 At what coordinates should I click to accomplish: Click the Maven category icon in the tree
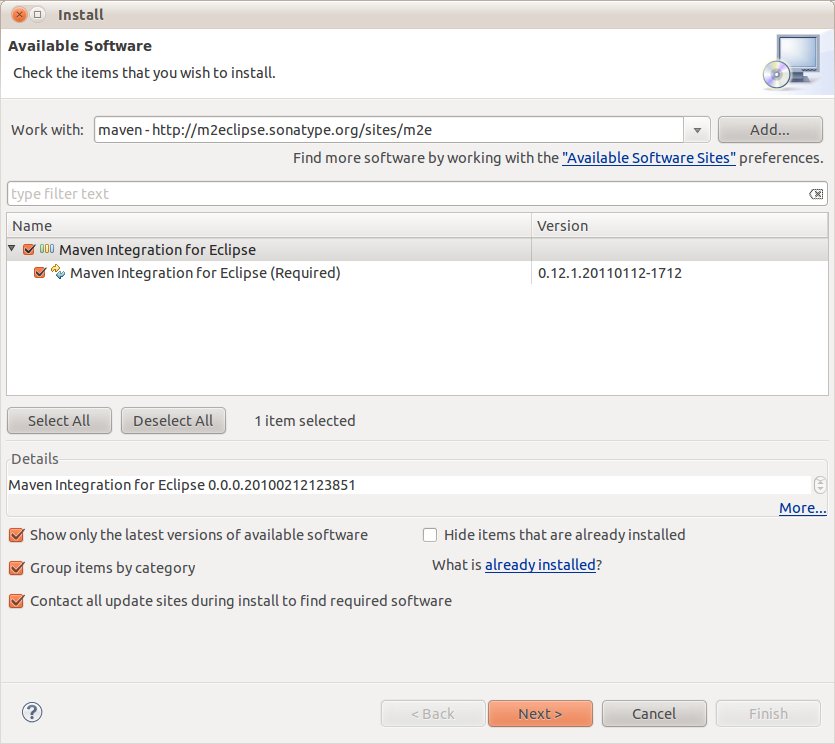(x=47, y=249)
